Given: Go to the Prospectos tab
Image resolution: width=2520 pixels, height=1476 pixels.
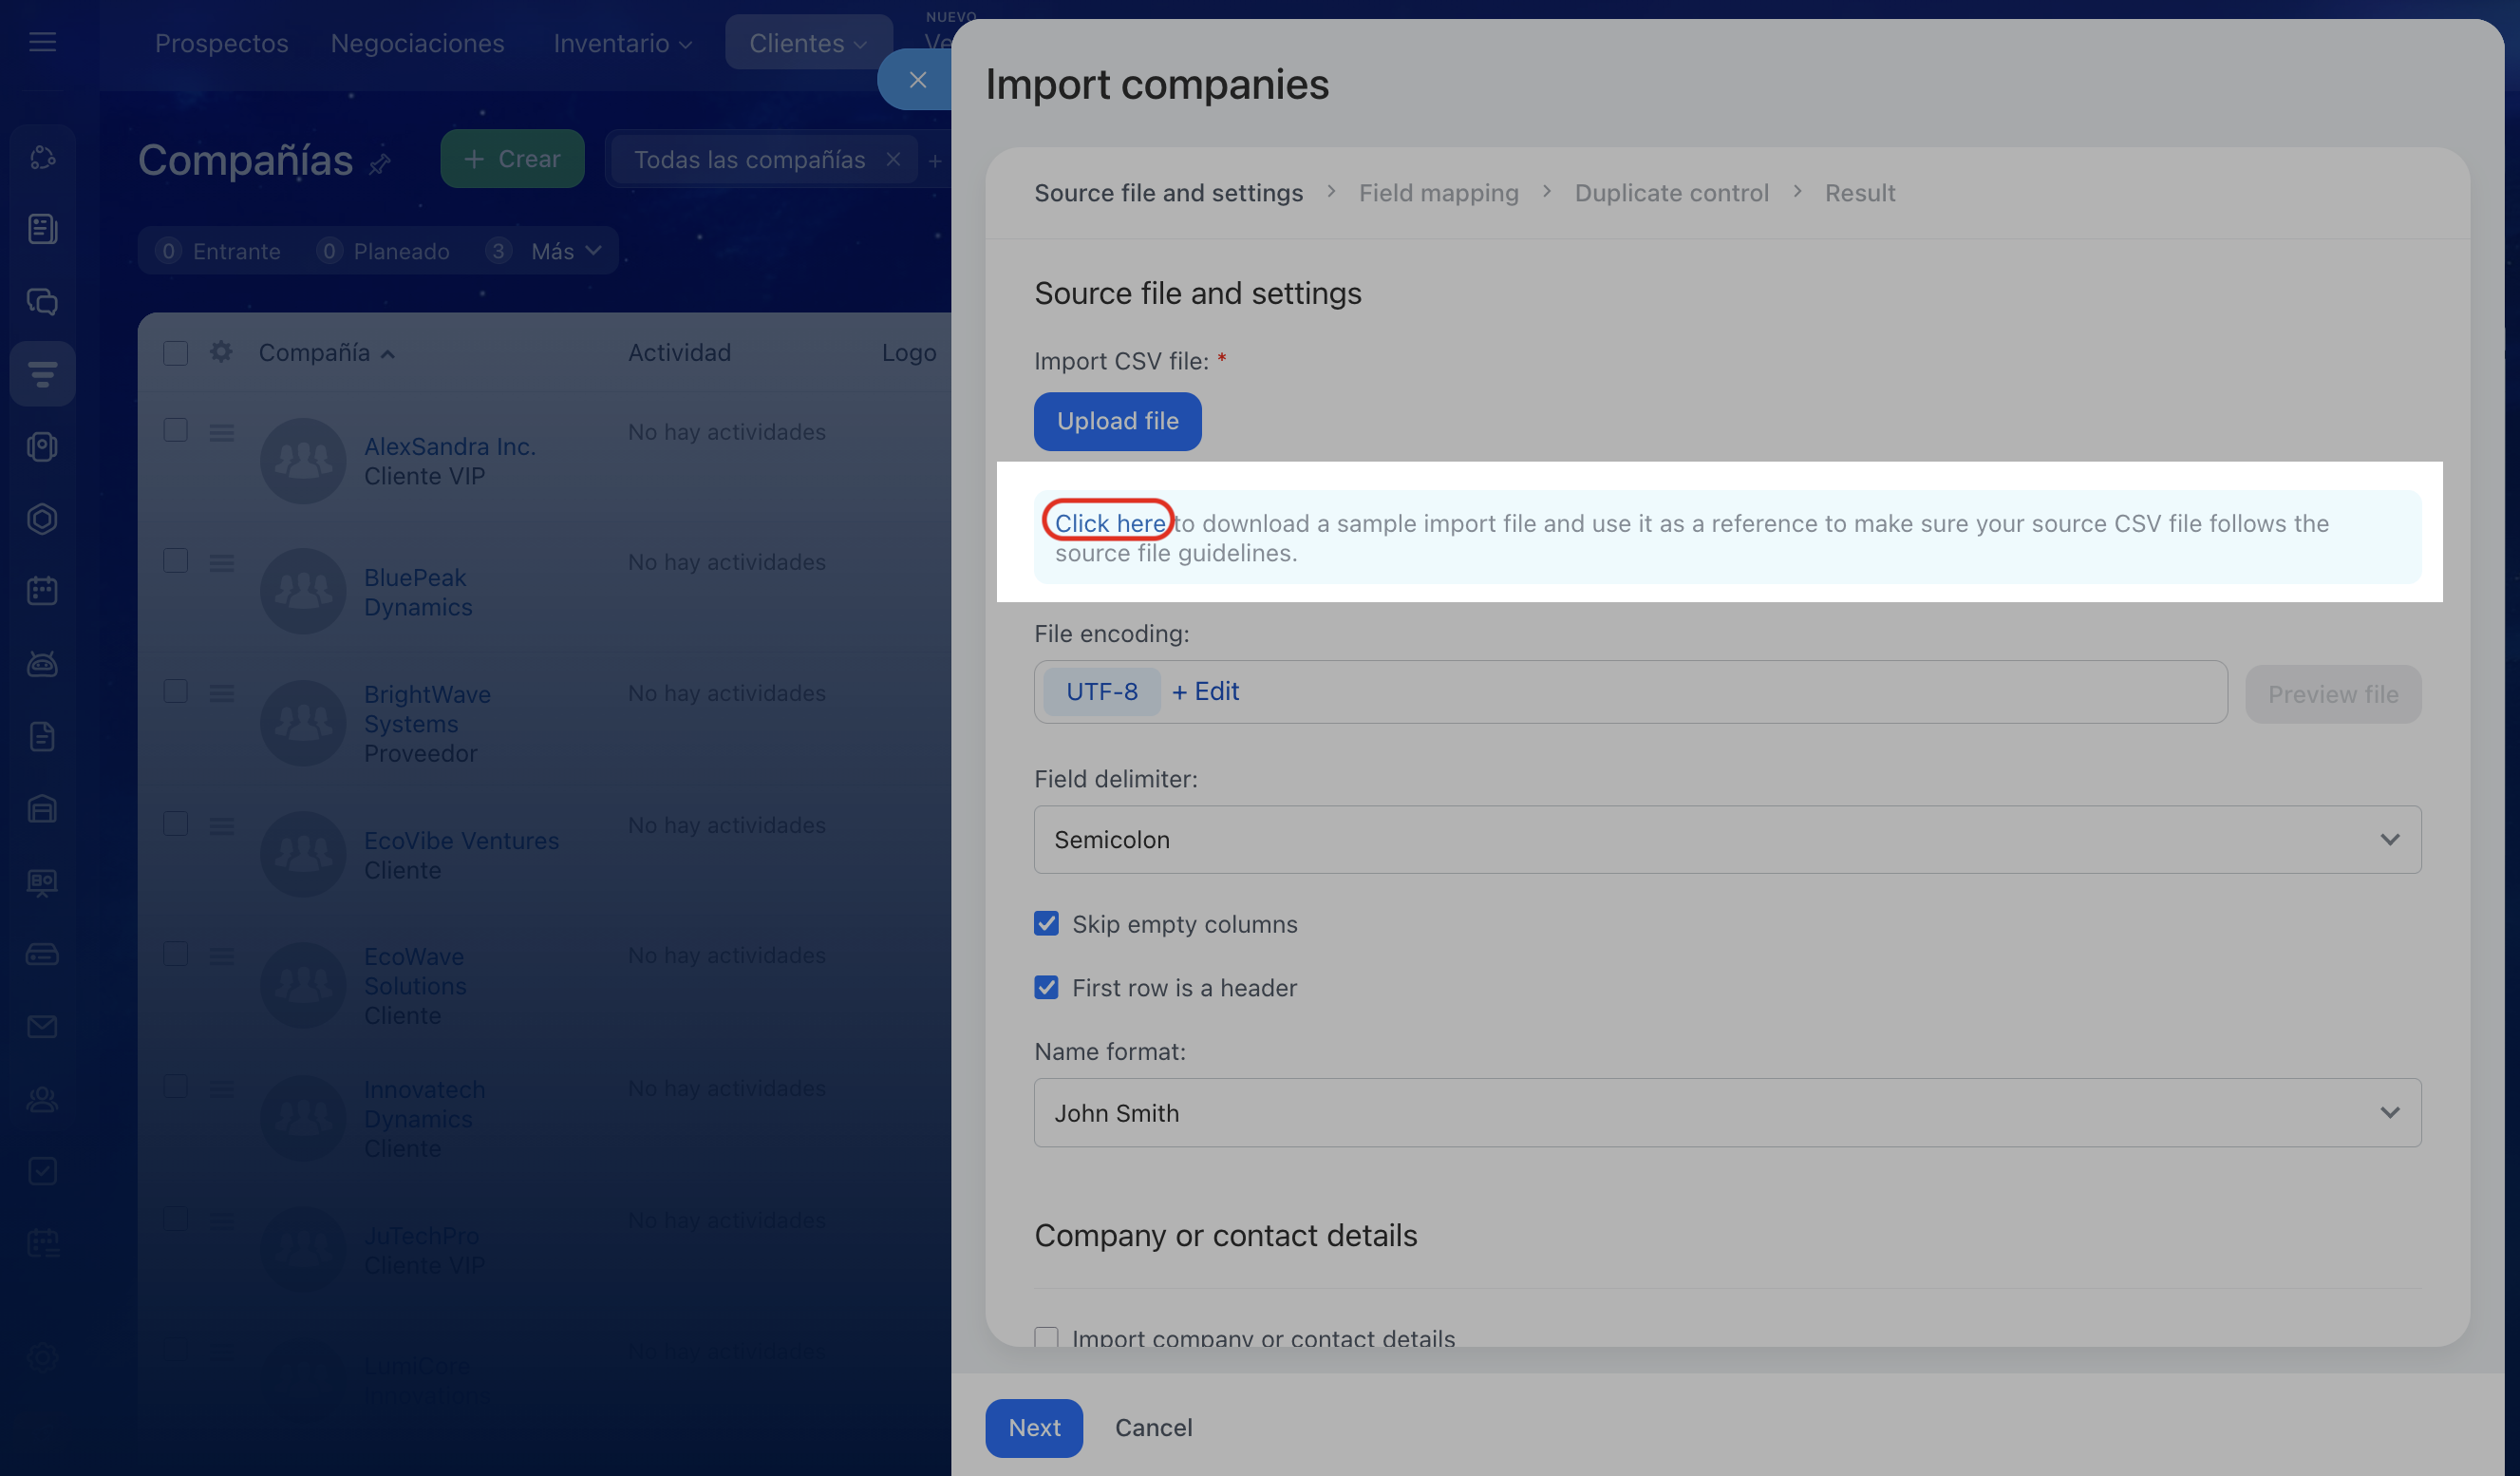Looking at the screenshot, I should pos(221,43).
